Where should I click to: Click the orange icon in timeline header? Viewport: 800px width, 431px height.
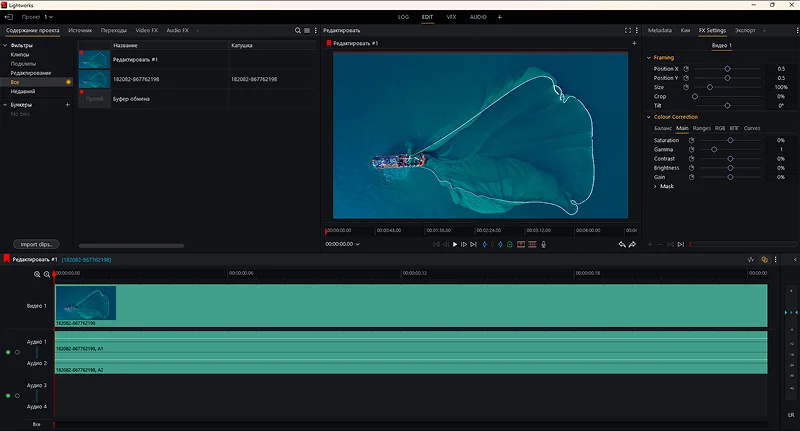(764, 260)
